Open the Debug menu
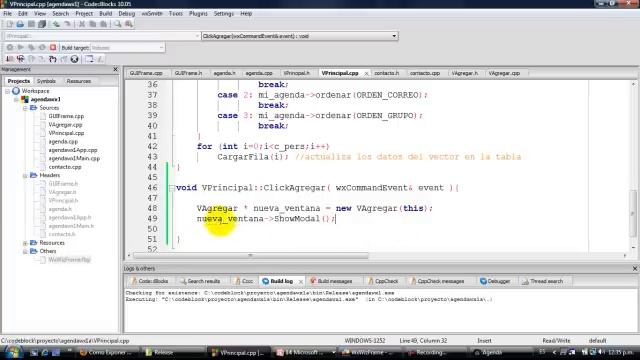The height and width of the screenshot is (360, 640). 127,13
